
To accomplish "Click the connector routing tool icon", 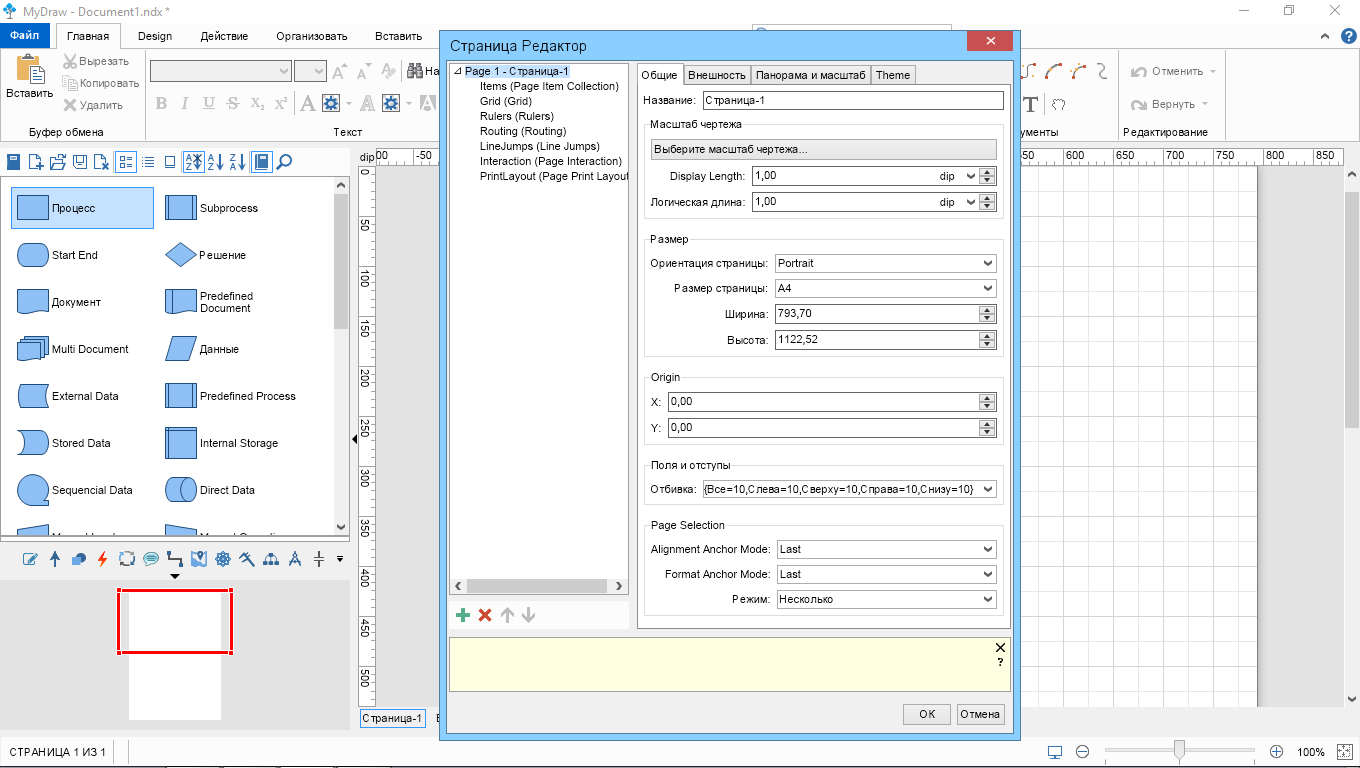I will point(175,559).
